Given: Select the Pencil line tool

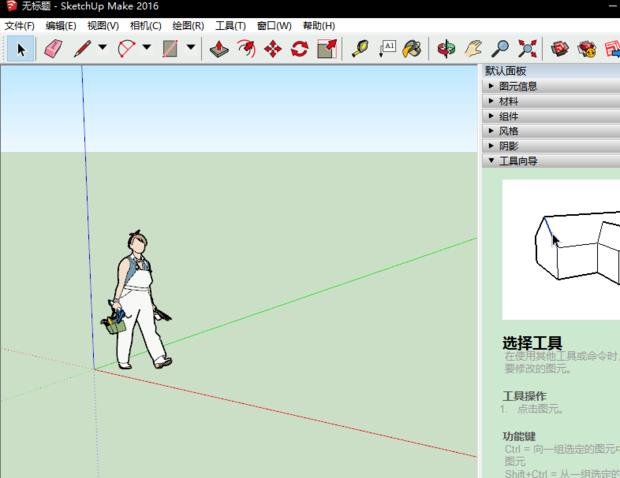Looking at the screenshot, I should tap(82, 48).
